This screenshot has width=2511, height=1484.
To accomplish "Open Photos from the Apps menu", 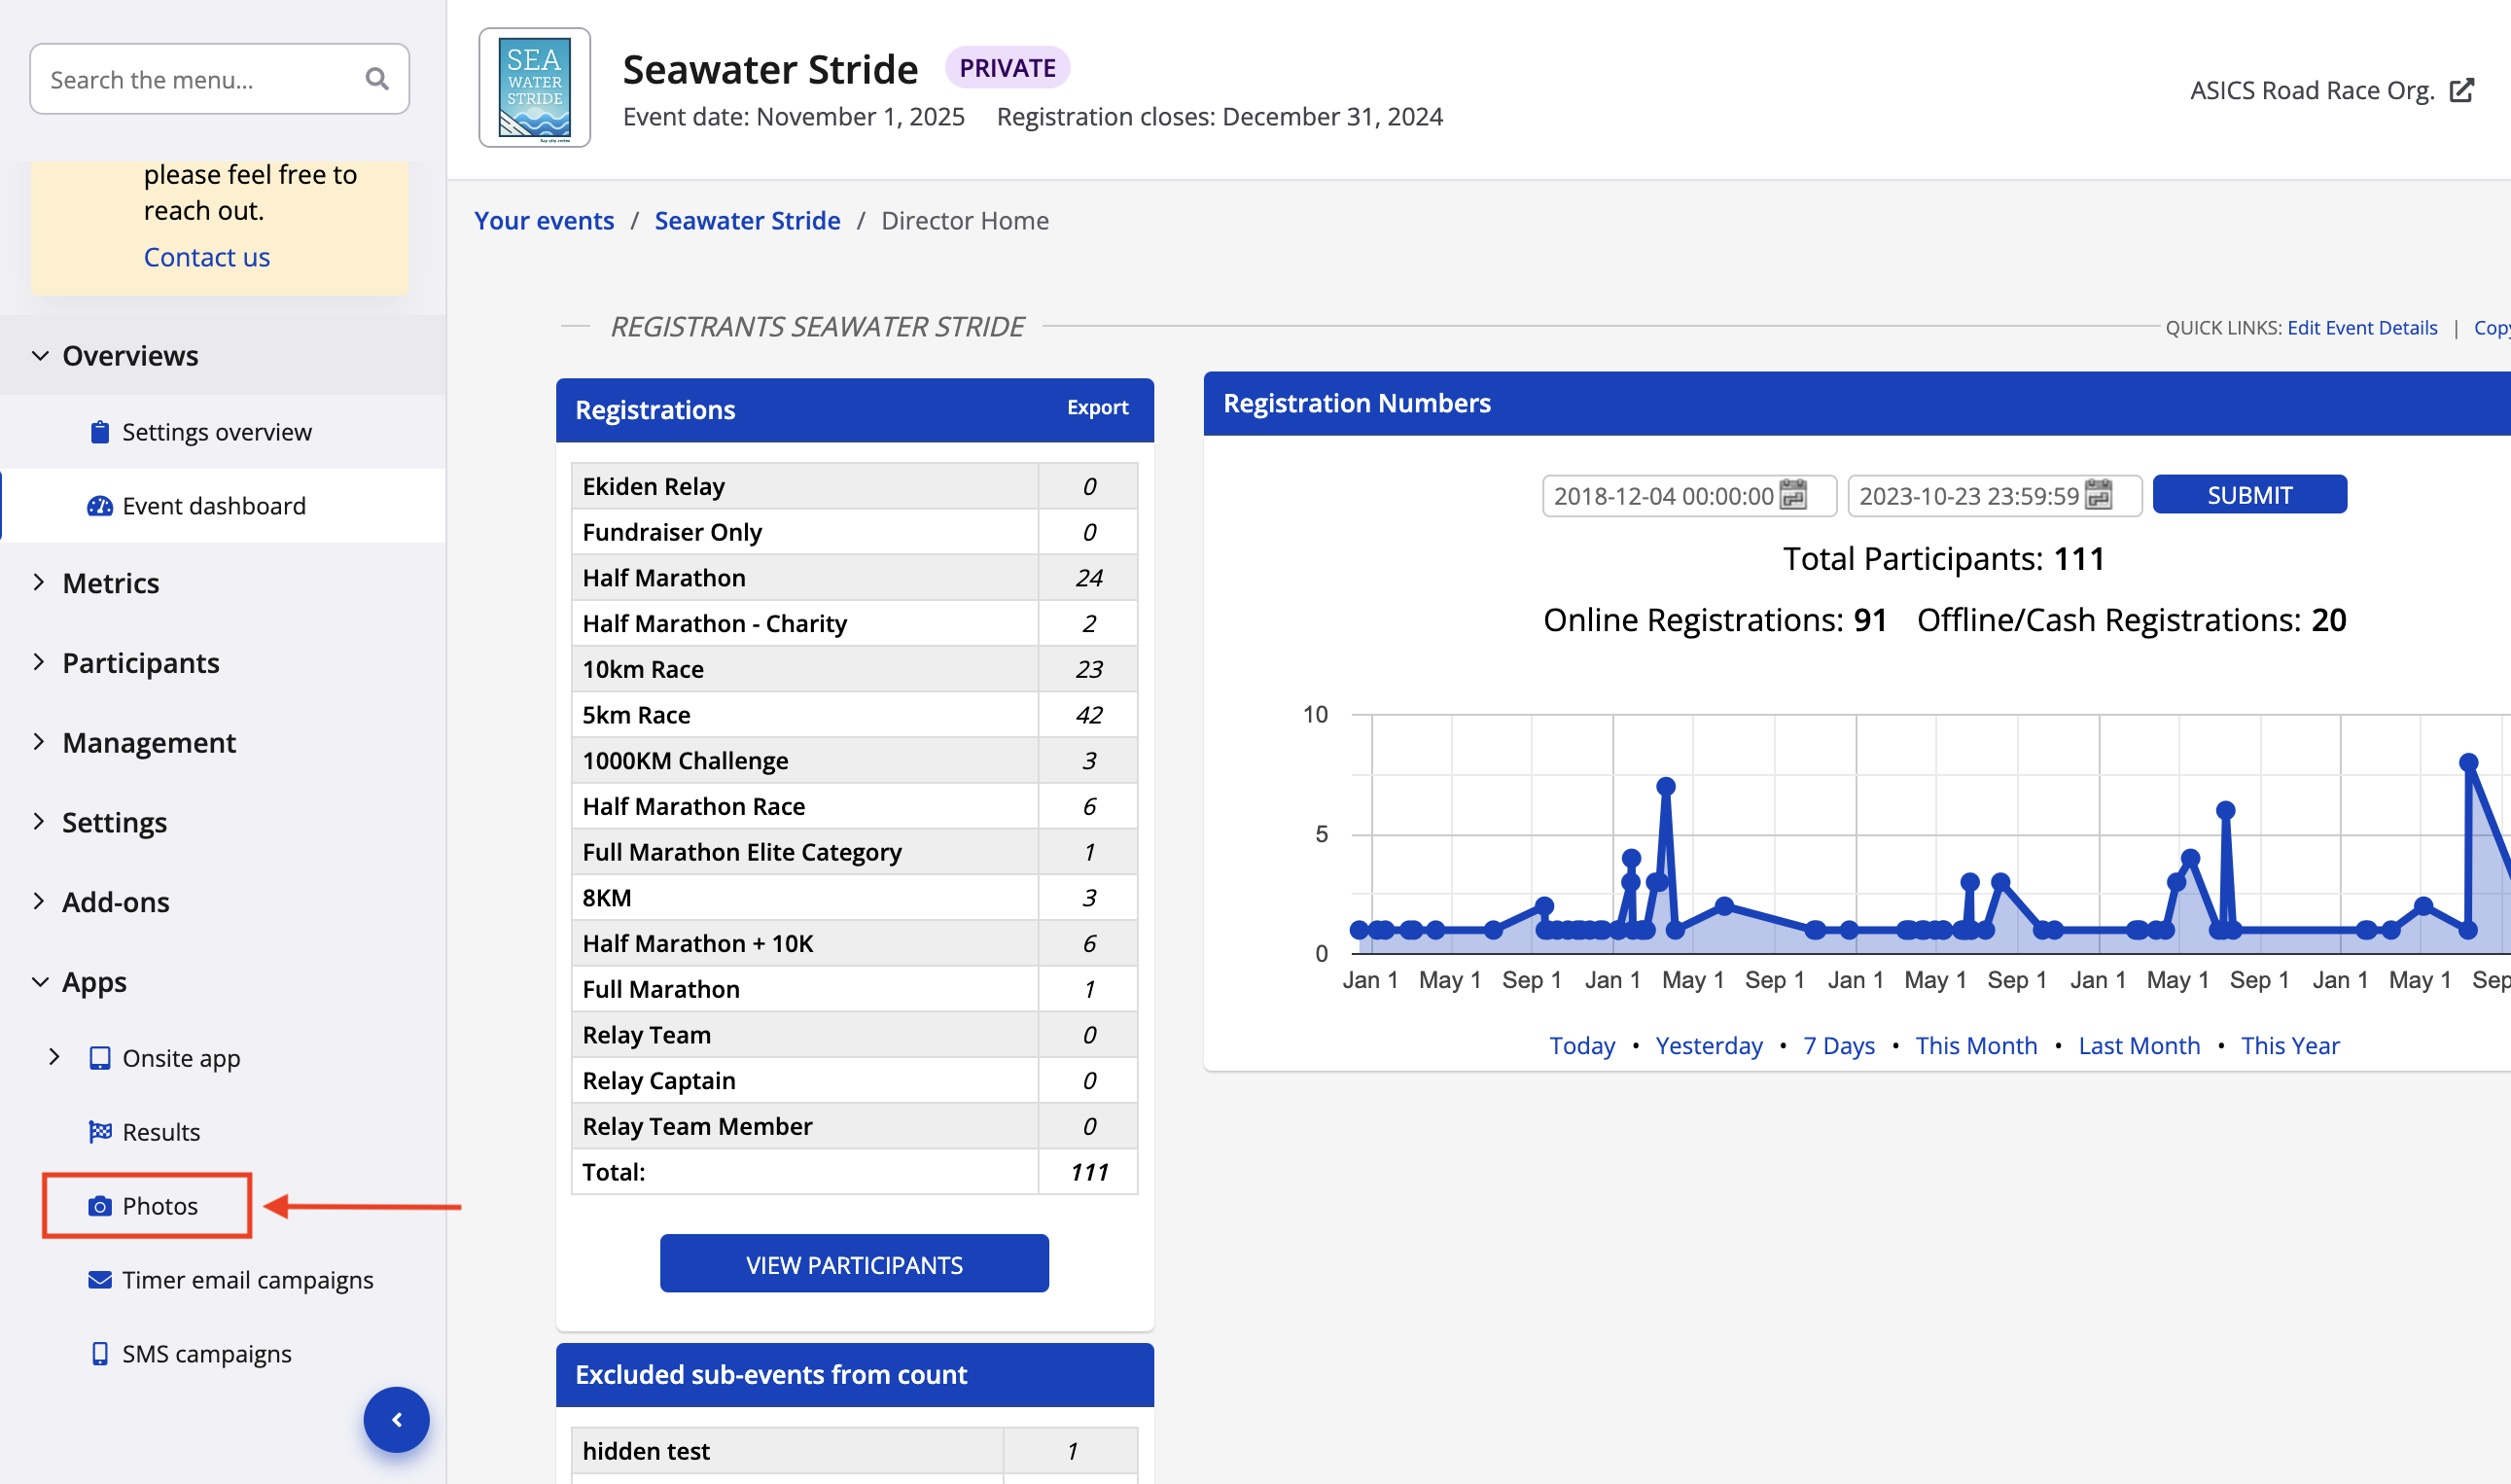I will (x=159, y=1206).
